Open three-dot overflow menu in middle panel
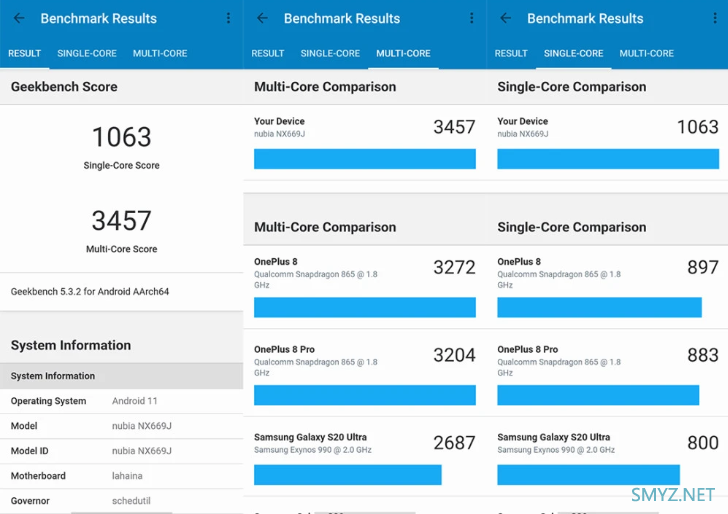The height and width of the screenshot is (514, 728). pos(471,18)
